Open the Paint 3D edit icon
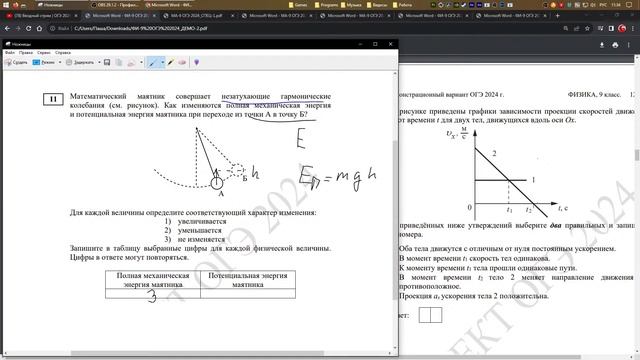This screenshot has width=640, height=360. (x=197, y=62)
